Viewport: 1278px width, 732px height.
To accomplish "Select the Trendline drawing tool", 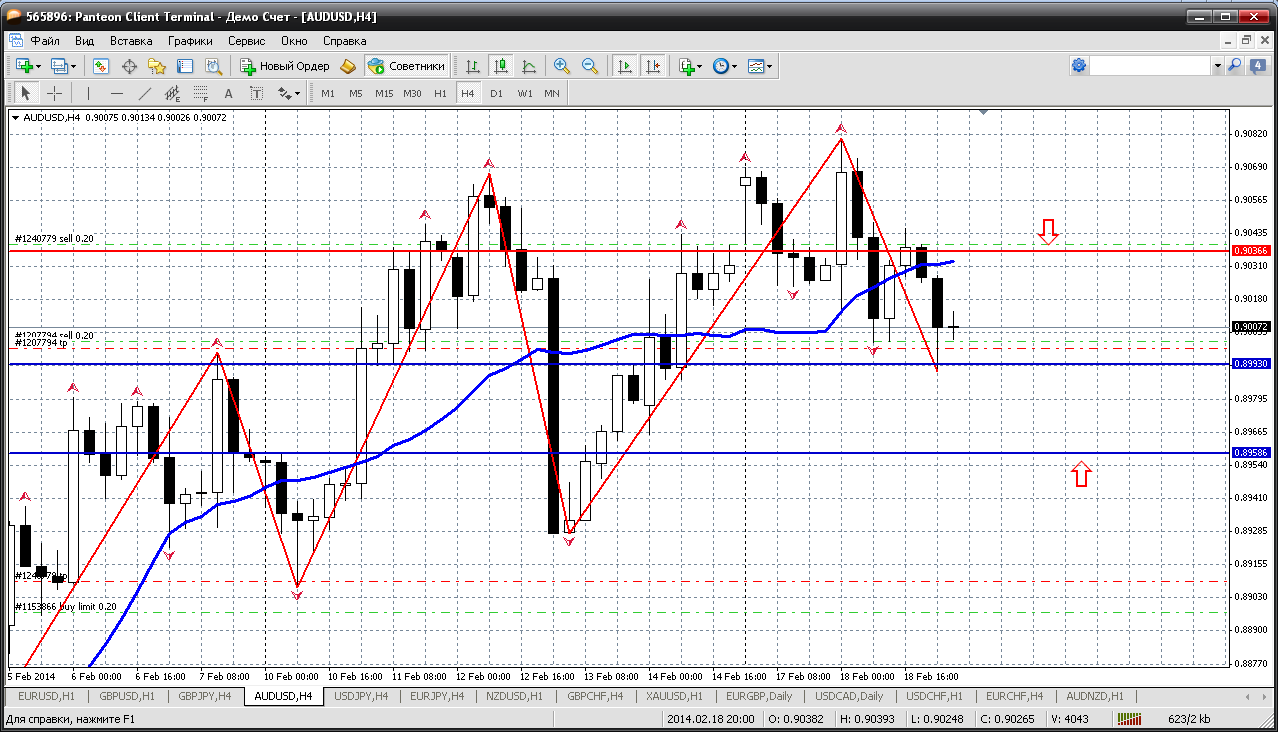I will pos(145,93).
